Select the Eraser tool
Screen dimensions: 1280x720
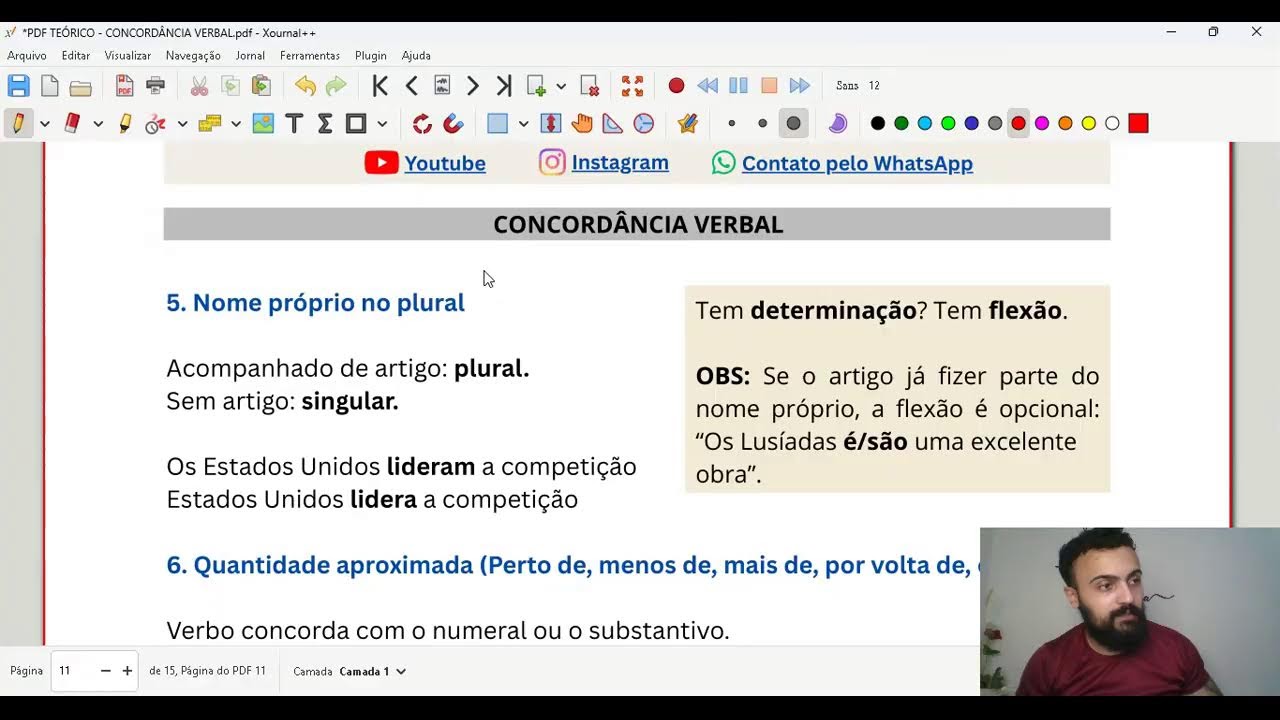tap(72, 124)
